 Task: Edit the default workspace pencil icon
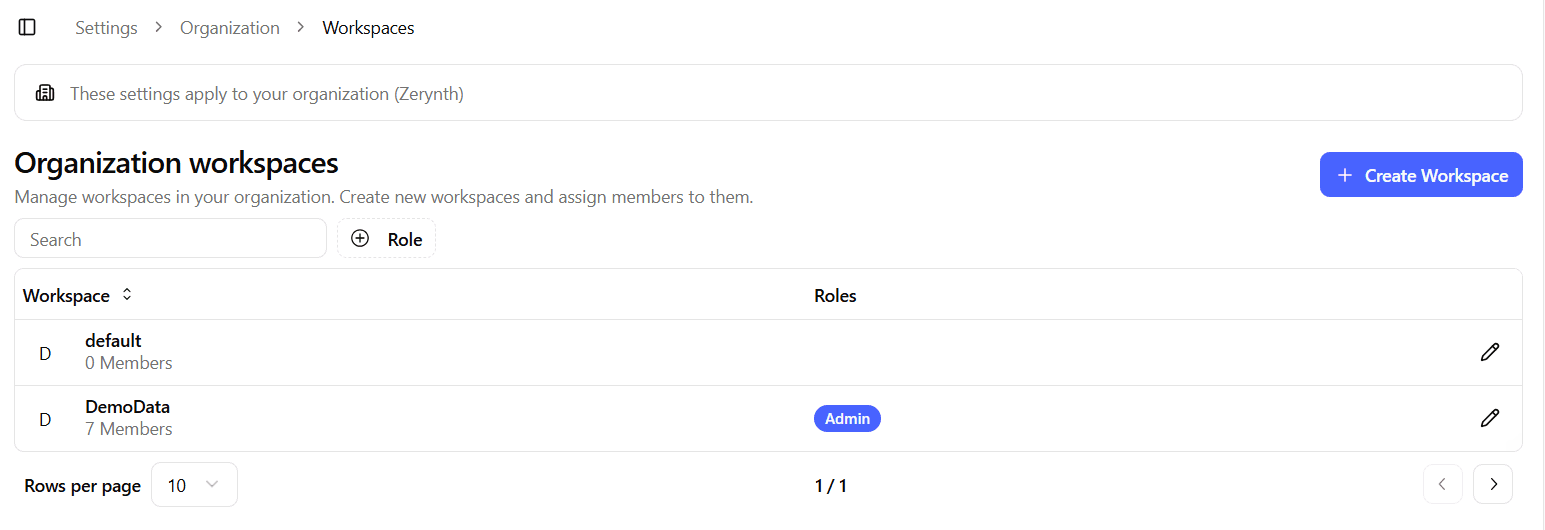(1489, 352)
